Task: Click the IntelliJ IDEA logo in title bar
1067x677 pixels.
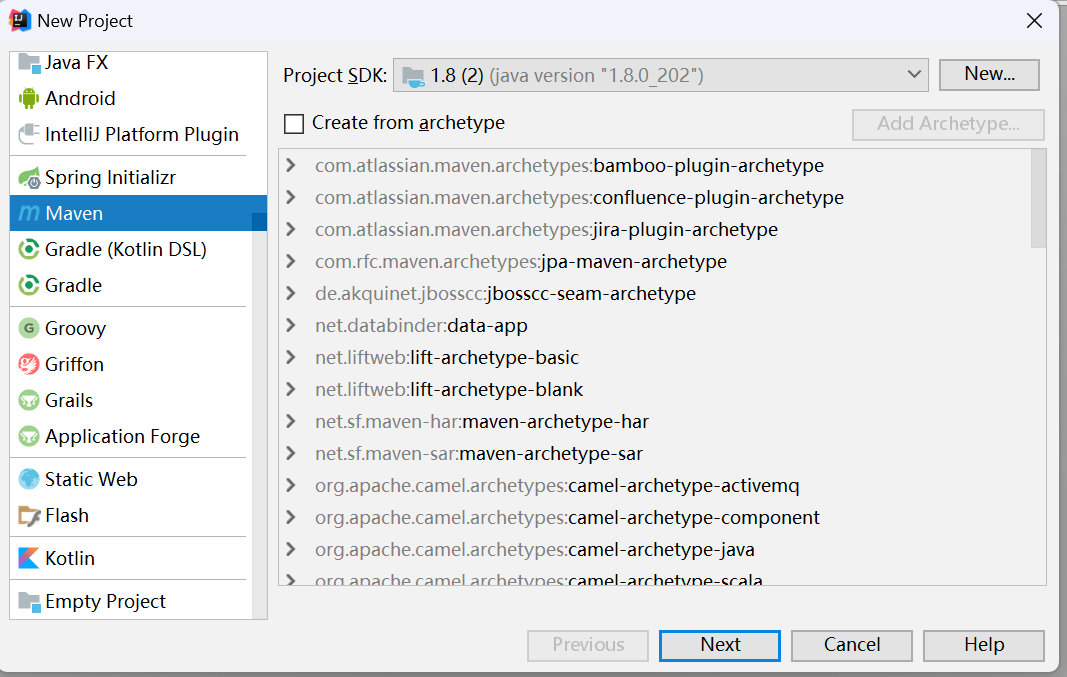Action: [x=20, y=20]
